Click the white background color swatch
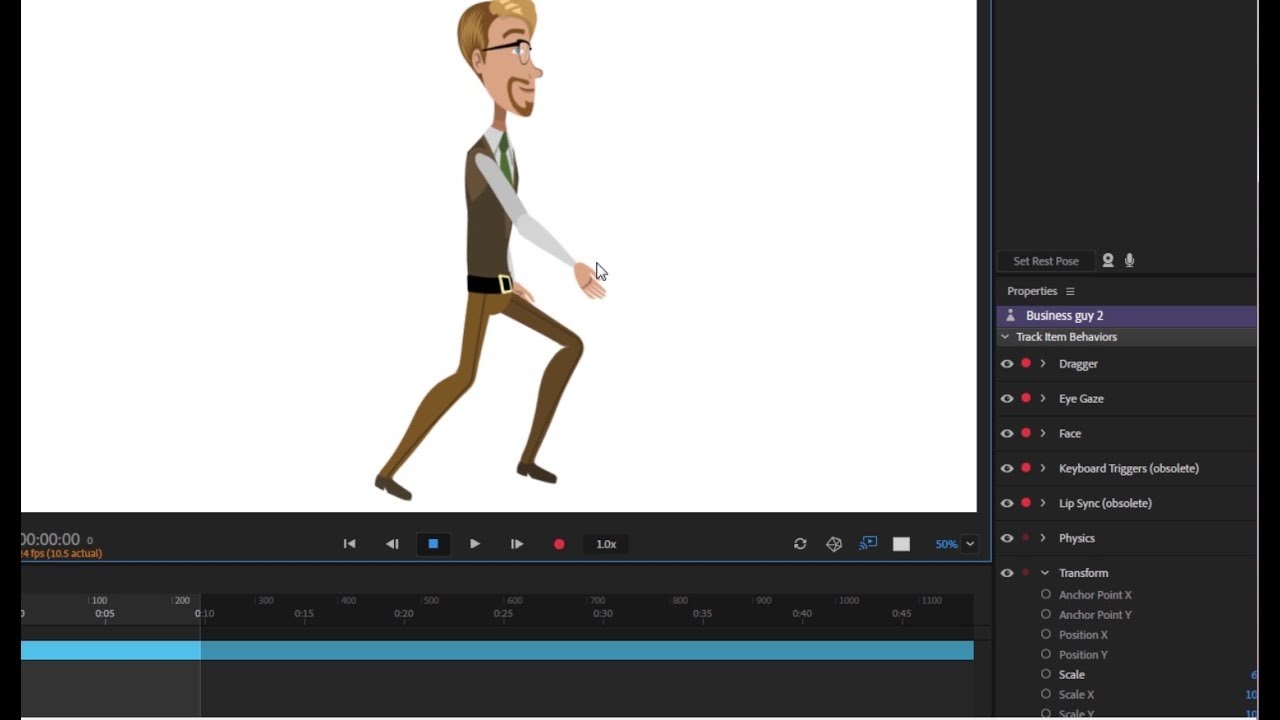 point(902,544)
